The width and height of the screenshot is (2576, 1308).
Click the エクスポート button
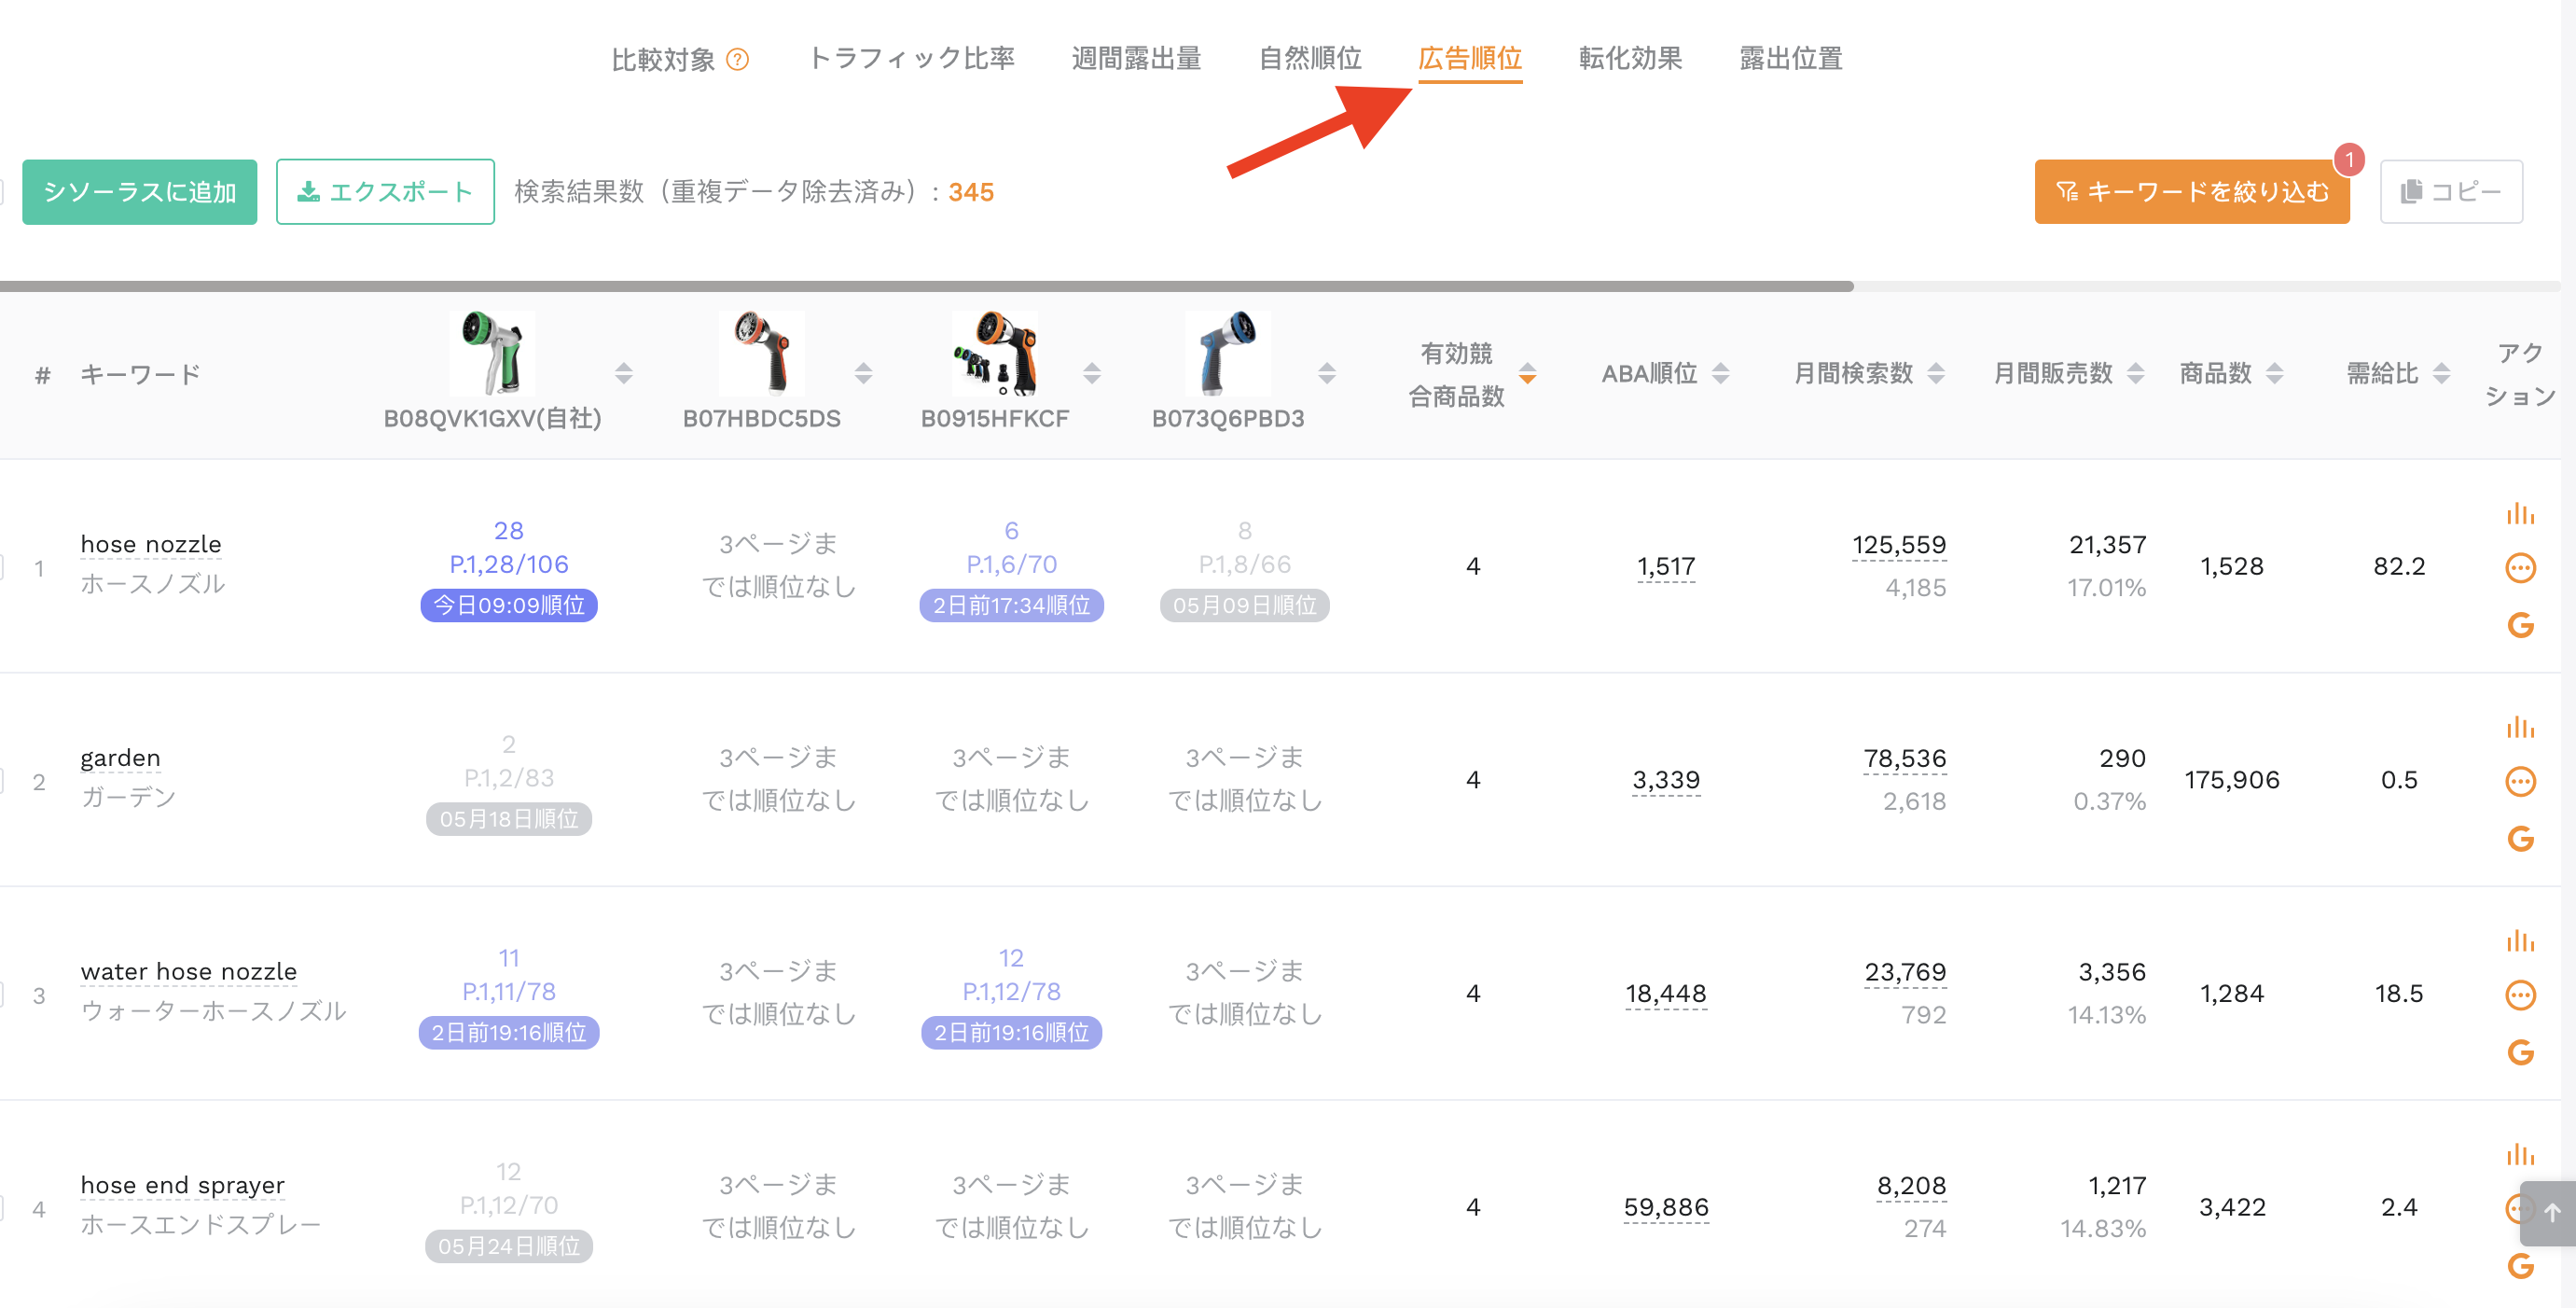coord(385,191)
